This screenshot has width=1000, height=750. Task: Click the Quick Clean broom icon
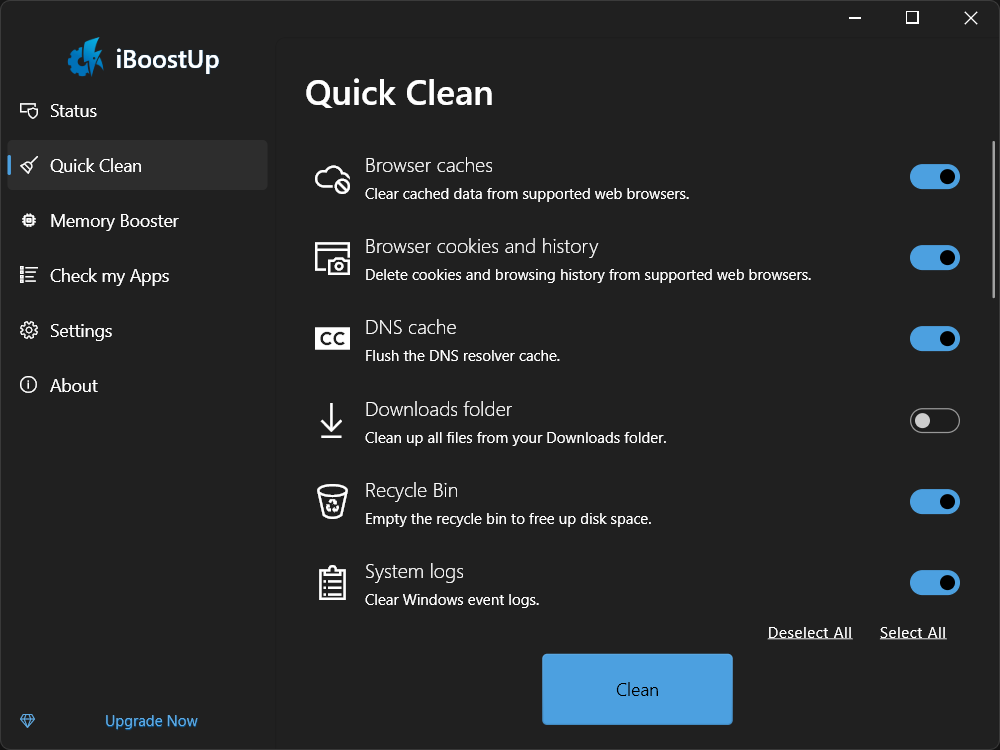[x=29, y=165]
